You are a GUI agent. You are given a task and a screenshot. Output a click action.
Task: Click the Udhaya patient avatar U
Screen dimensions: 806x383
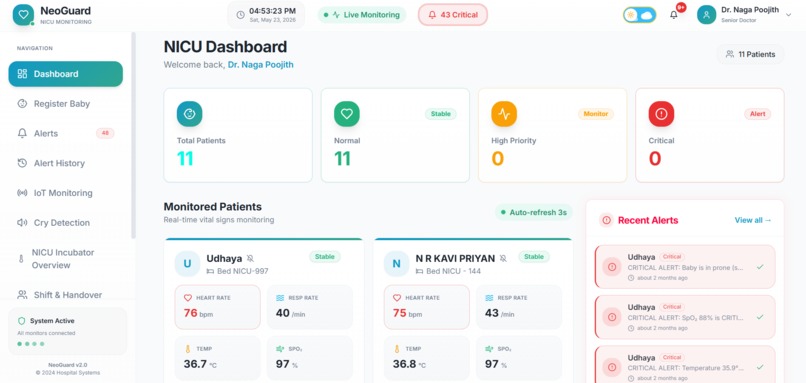click(188, 264)
